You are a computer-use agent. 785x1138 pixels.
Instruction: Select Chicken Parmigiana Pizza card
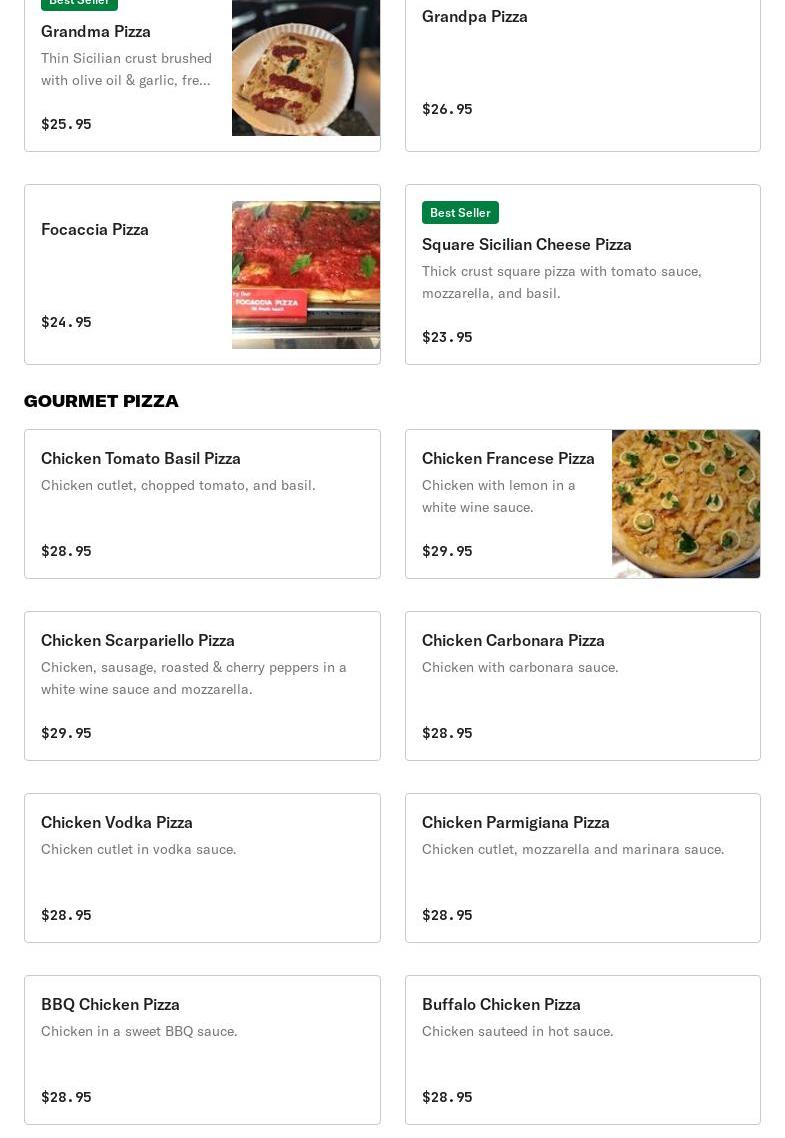(583, 868)
